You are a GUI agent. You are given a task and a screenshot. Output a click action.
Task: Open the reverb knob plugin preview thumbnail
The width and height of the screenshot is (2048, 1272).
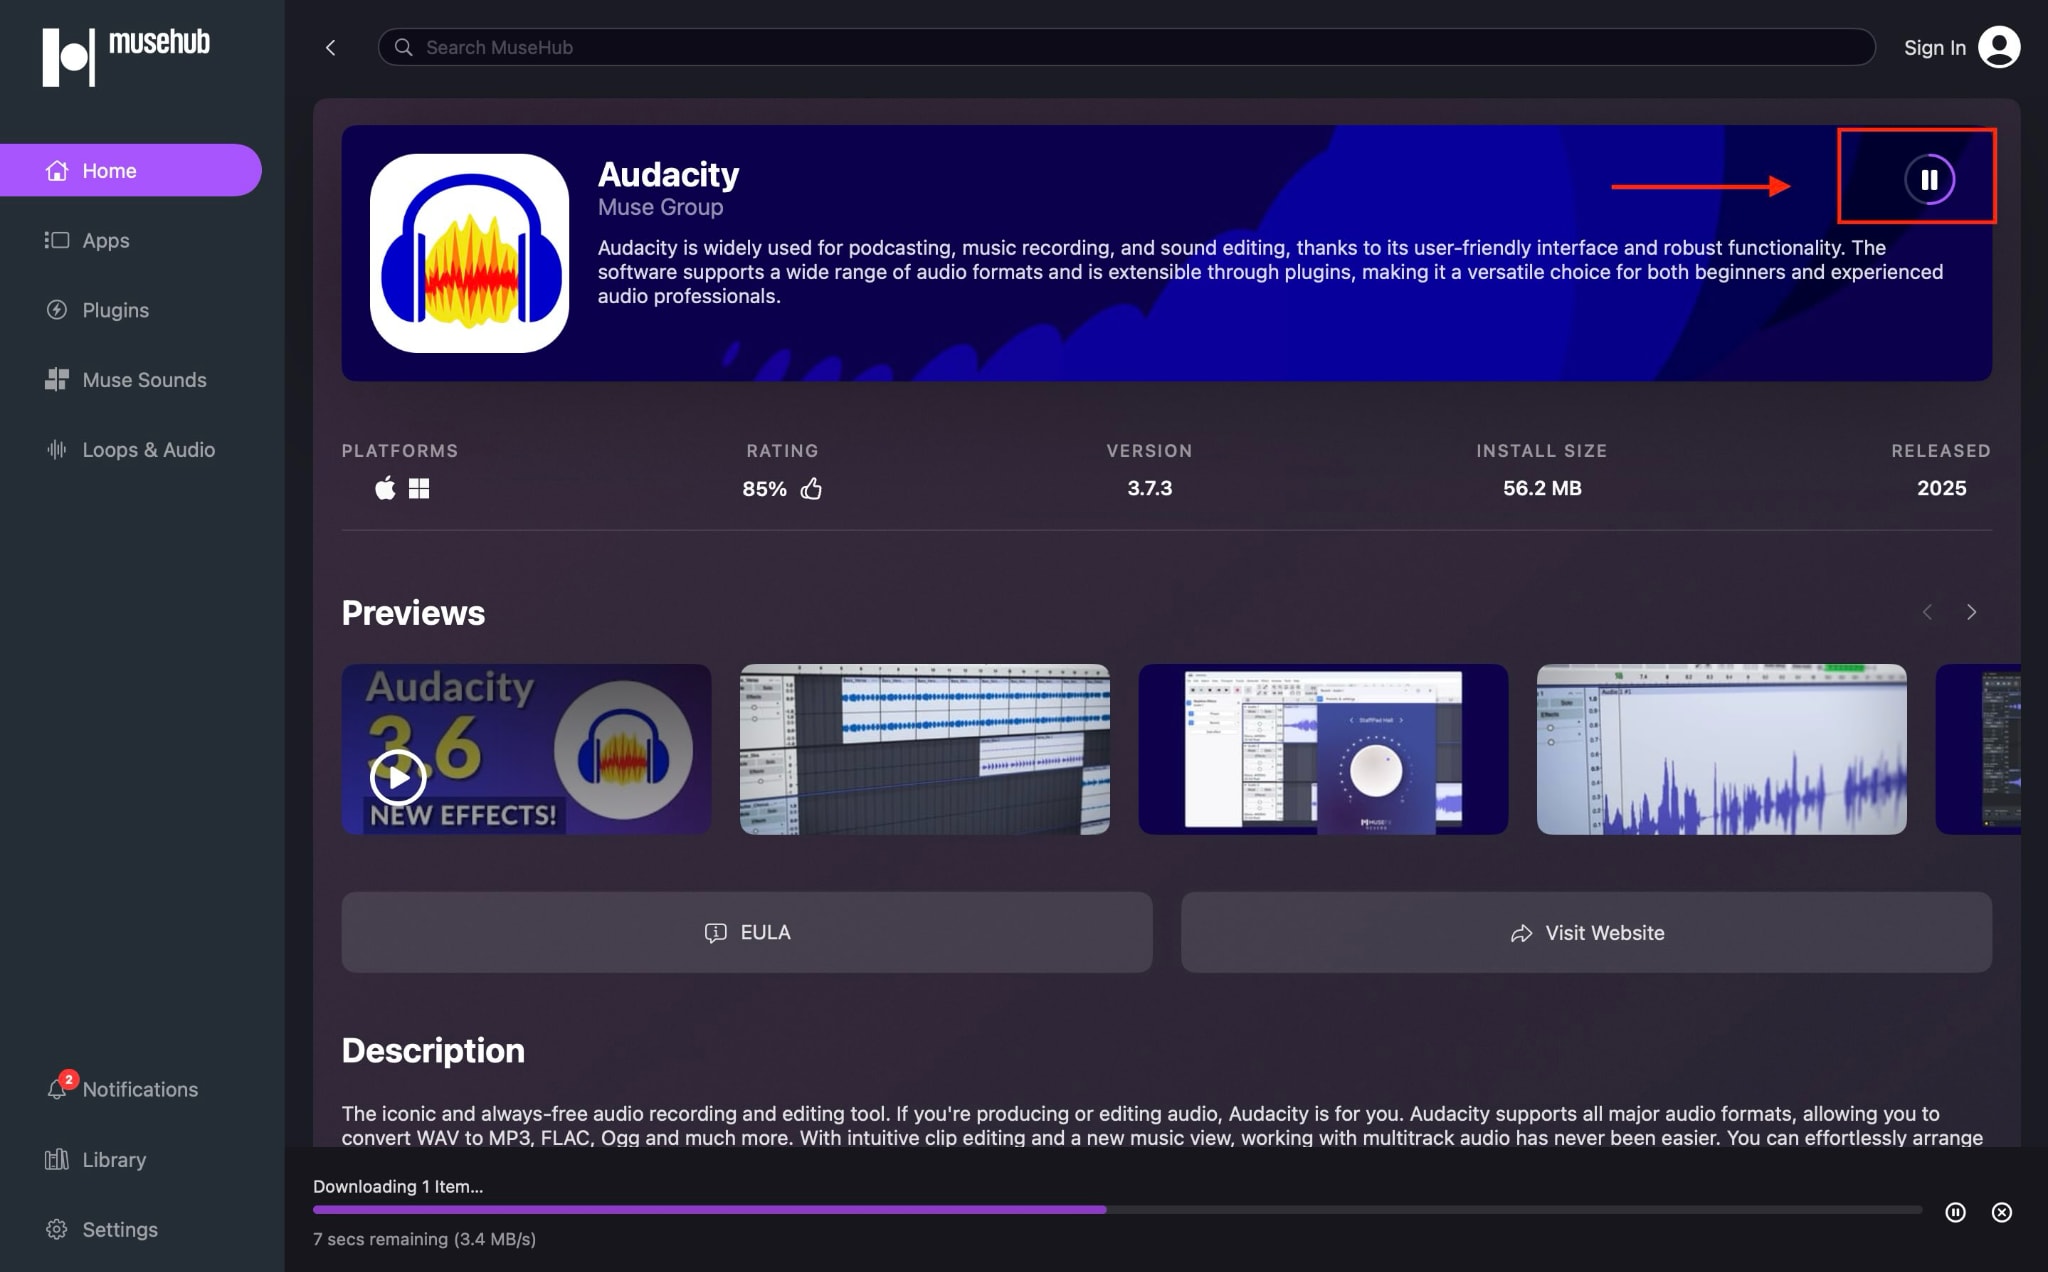[x=1323, y=749]
